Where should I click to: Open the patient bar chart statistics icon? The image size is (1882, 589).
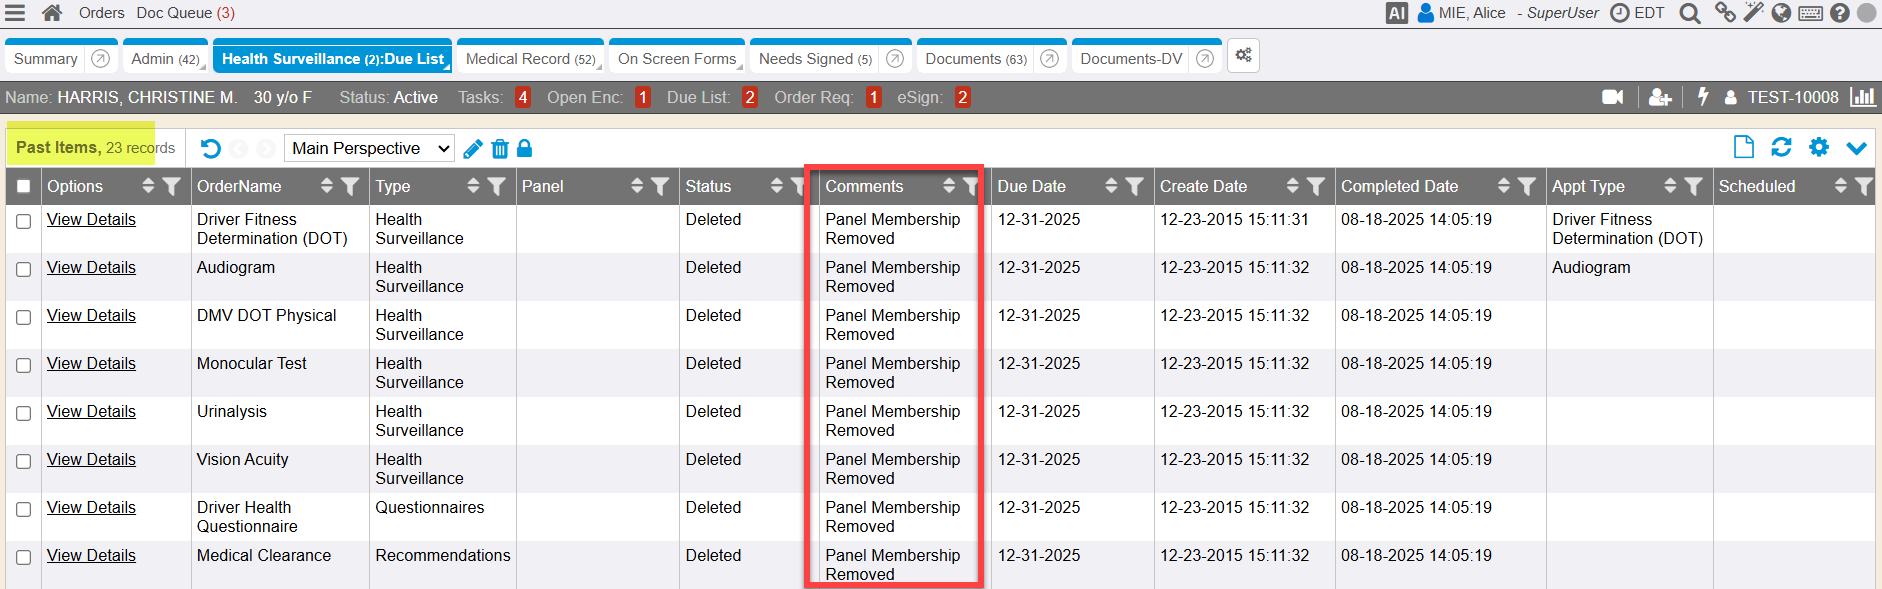(1862, 97)
